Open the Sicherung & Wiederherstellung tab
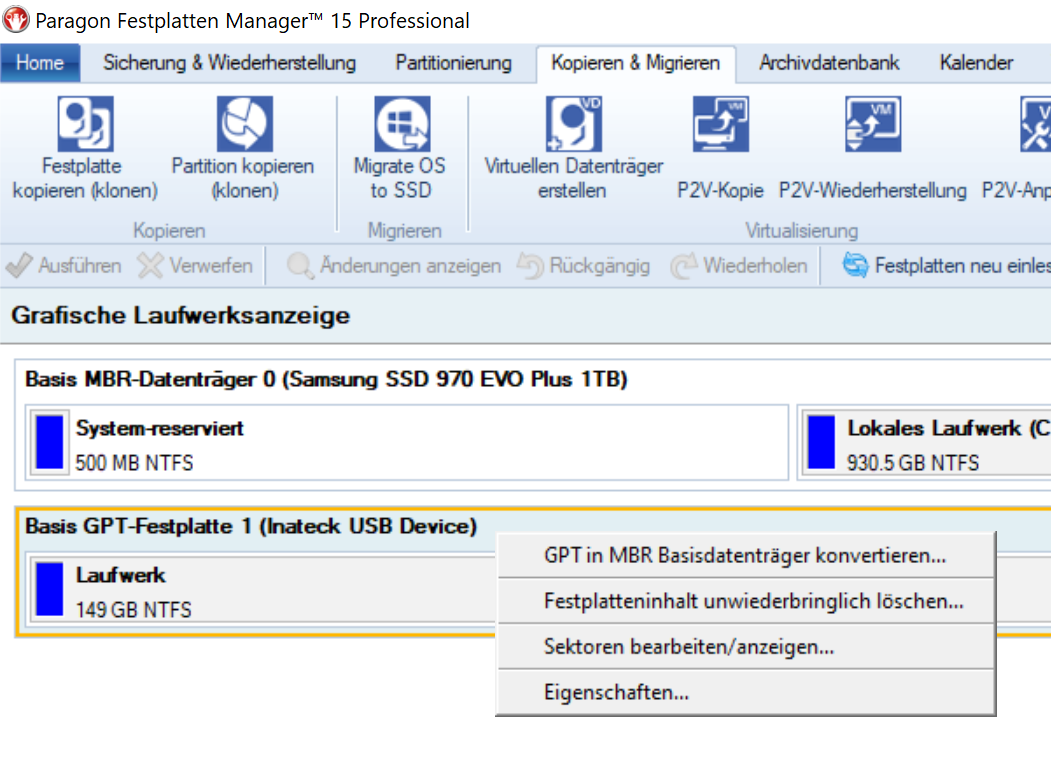Image resolution: width=1051 pixels, height=782 pixels. click(229, 63)
